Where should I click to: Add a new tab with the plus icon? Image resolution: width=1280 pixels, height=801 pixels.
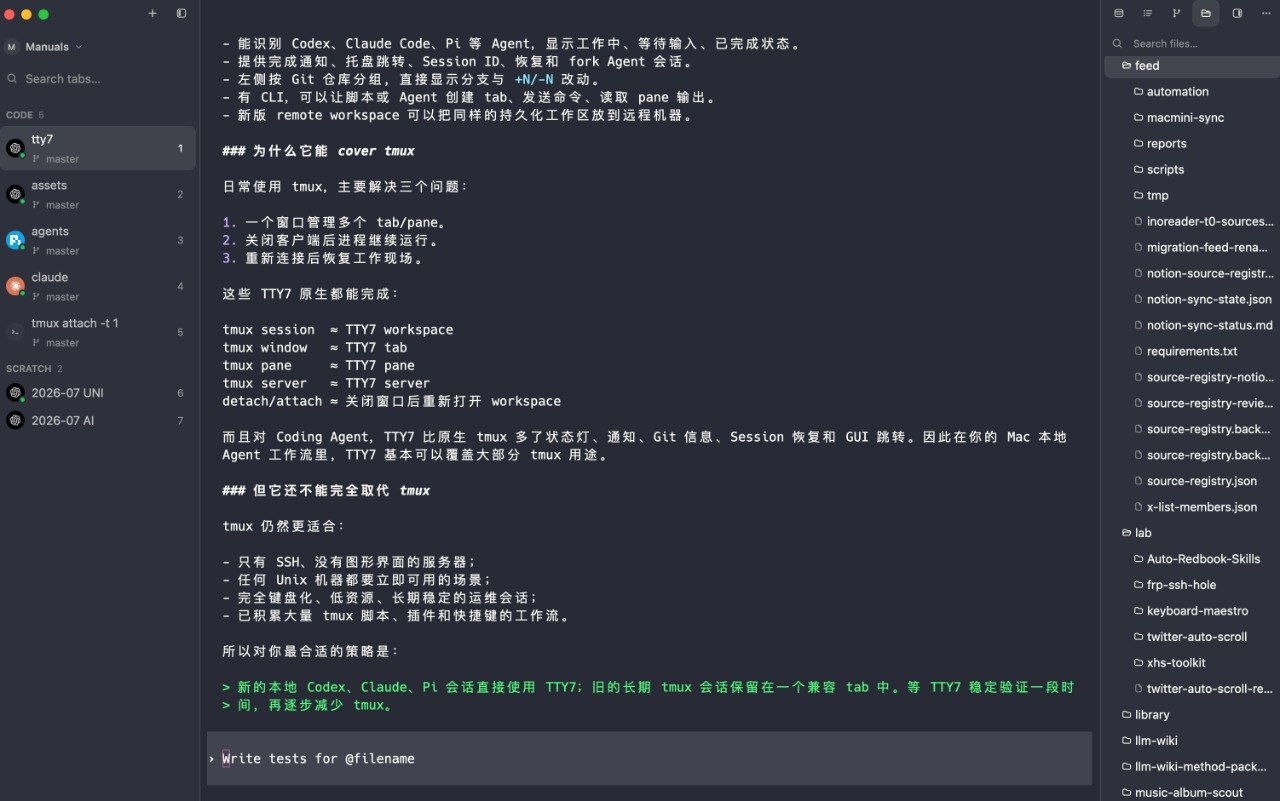pos(152,14)
